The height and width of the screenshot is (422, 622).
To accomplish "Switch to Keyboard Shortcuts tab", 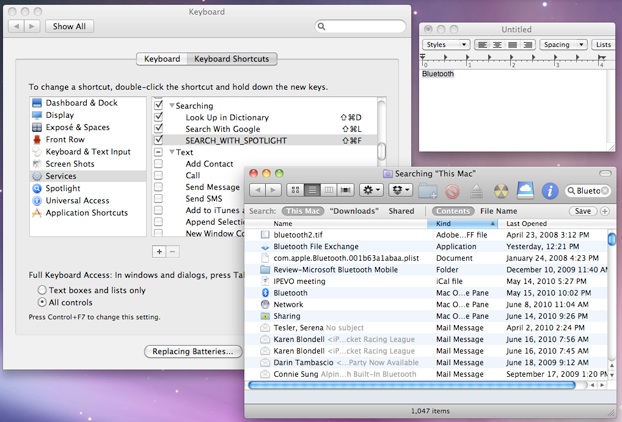I will (232, 59).
